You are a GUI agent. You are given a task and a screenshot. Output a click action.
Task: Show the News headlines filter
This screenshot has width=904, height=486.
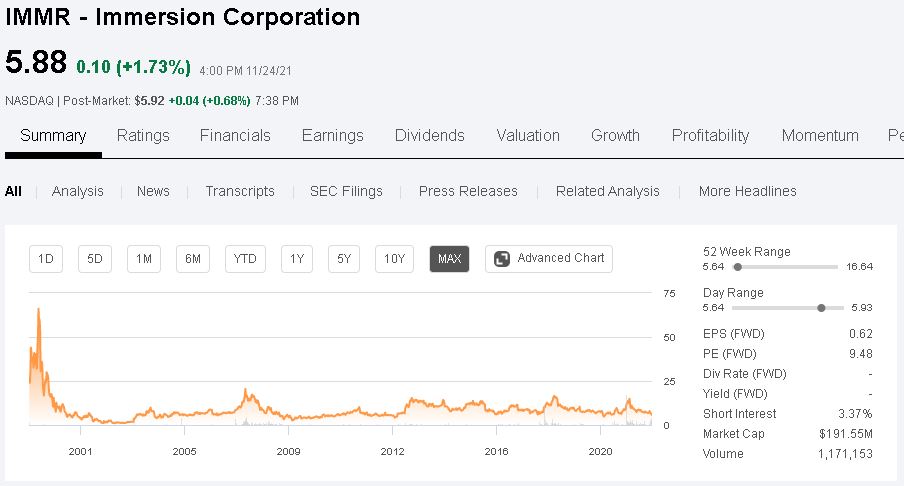pos(153,191)
